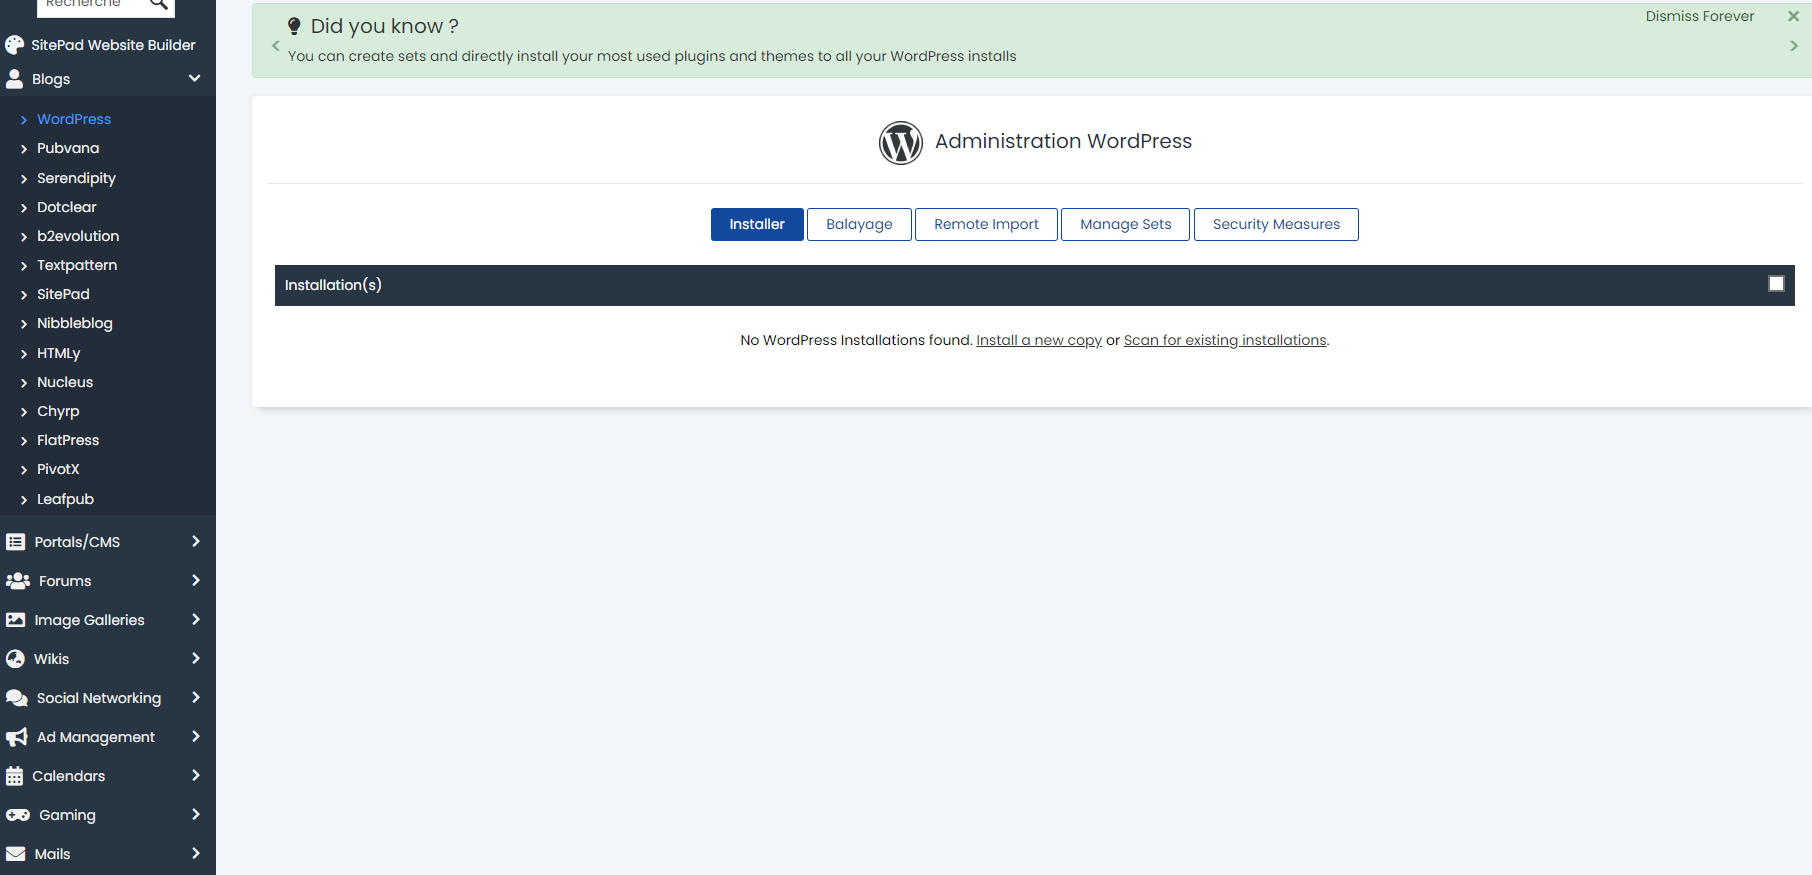Screen dimensions: 1812x875
Task: Click the Ad Management megaphone icon
Action: (17, 737)
